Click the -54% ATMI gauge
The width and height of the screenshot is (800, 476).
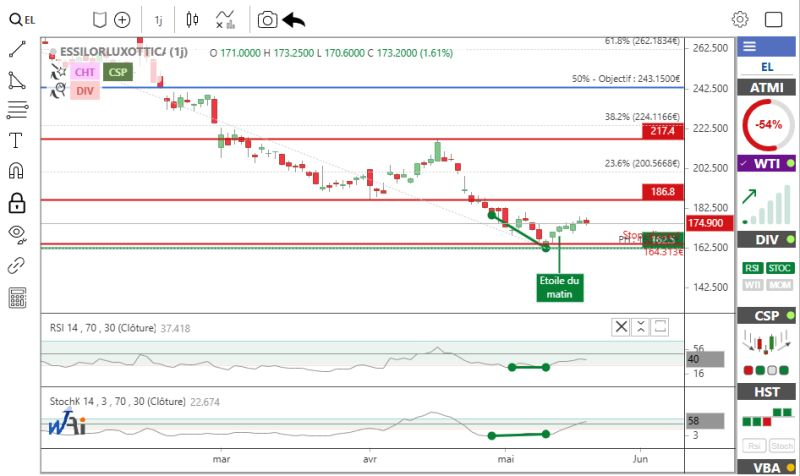768,125
